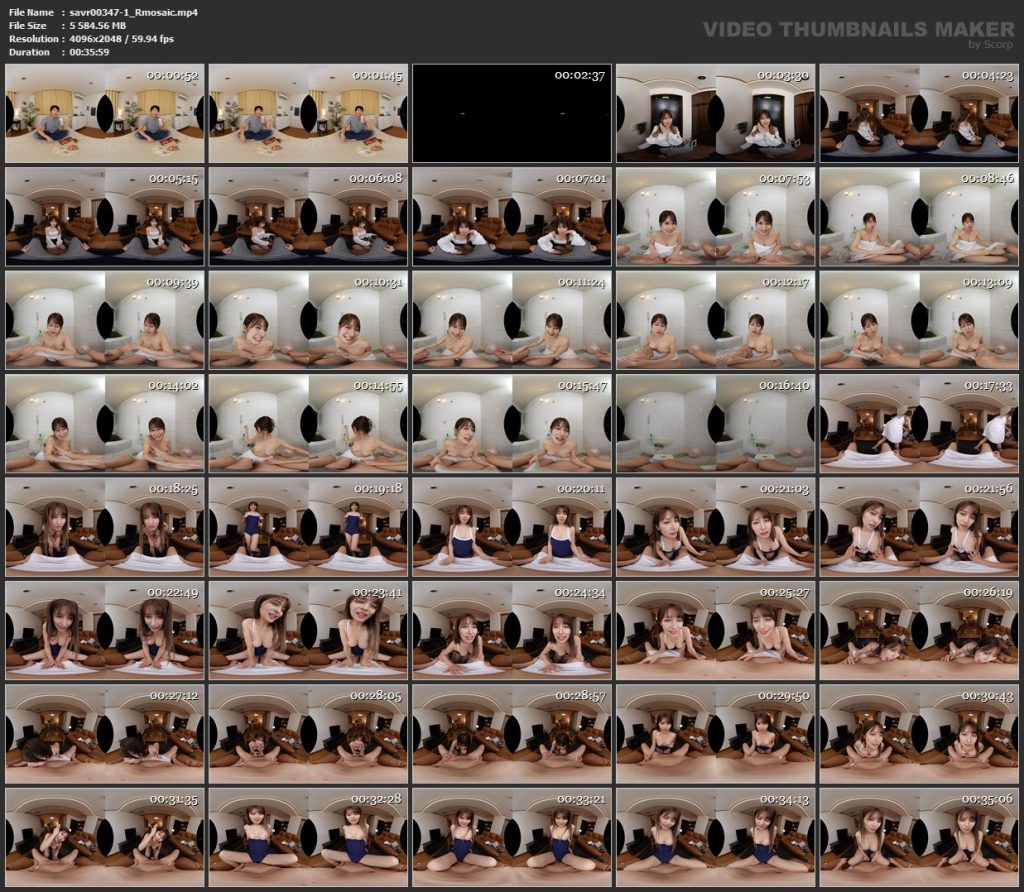Select the Resolution 4096x2048 info line
The width and height of the screenshot is (1024, 892).
(x=91, y=39)
